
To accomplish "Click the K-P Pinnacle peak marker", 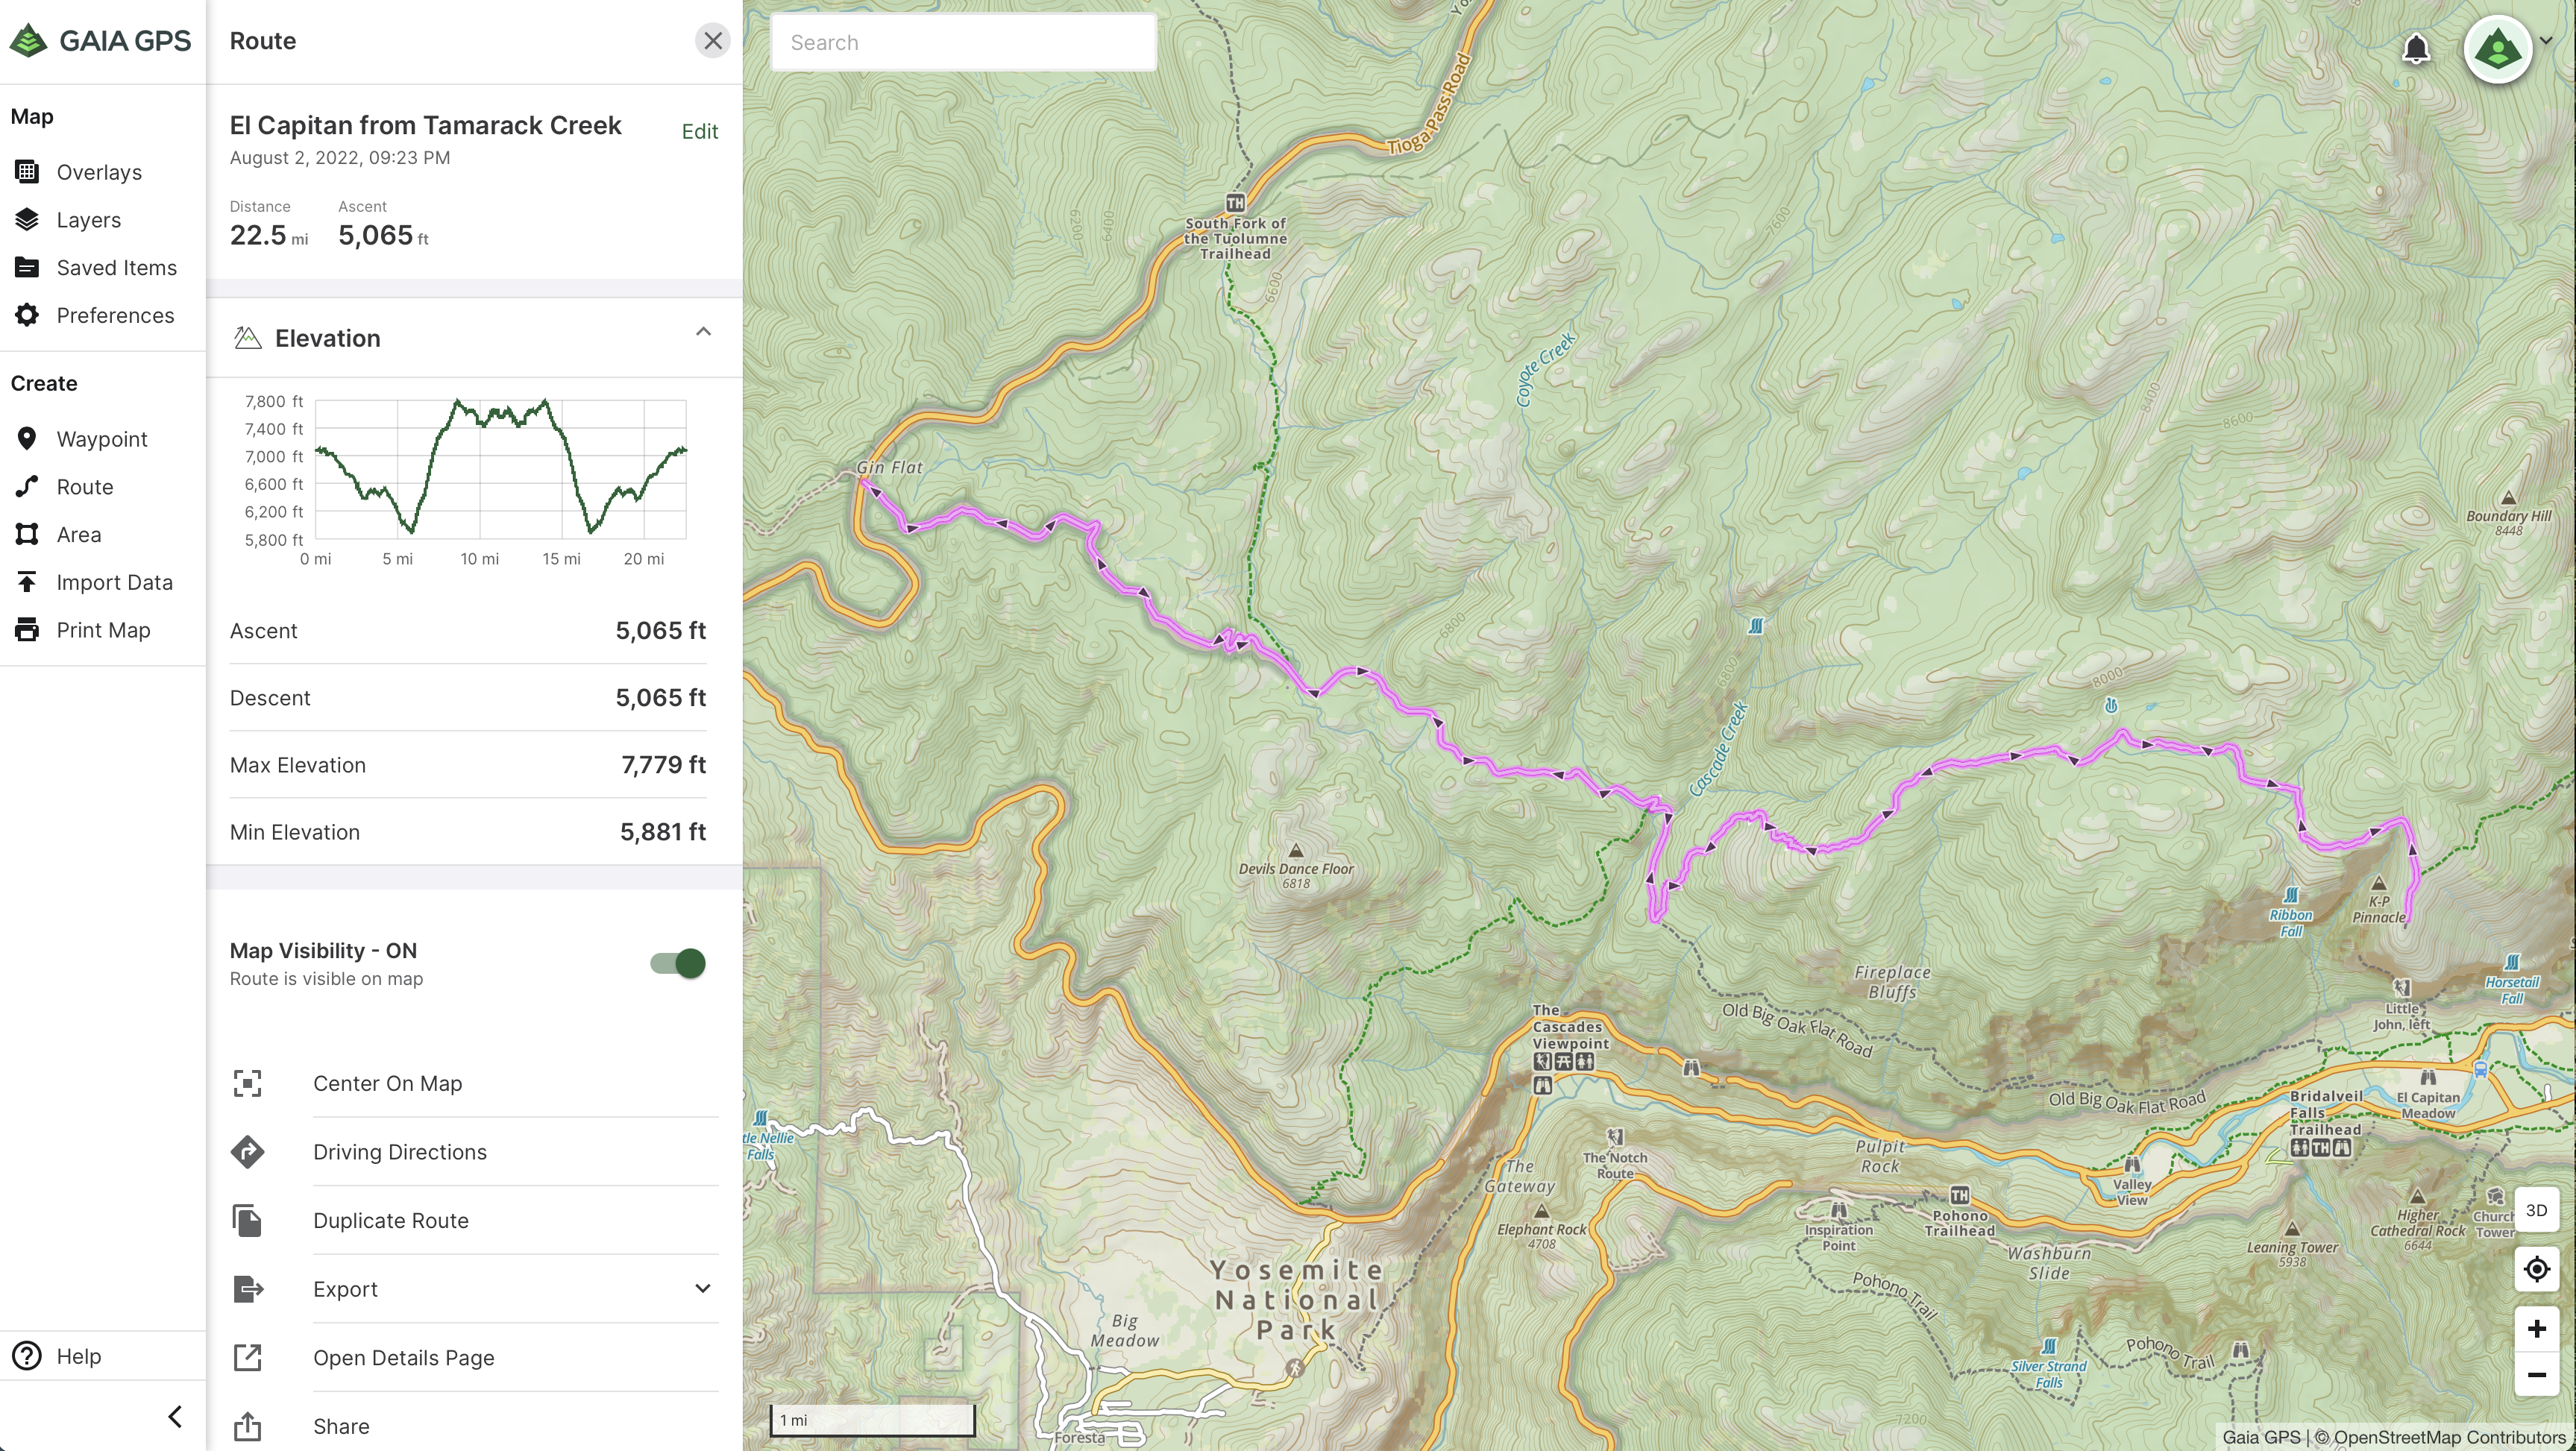I will click(x=2379, y=884).
